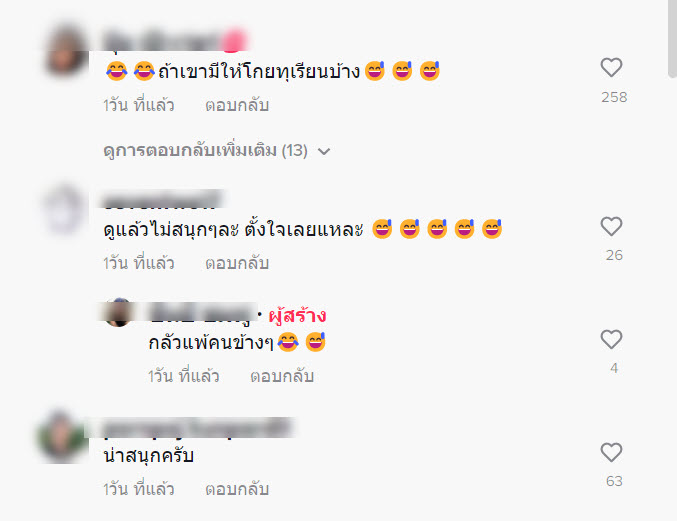Like the comment with 258 likes
The height and width of the screenshot is (521, 677).
tap(611, 67)
